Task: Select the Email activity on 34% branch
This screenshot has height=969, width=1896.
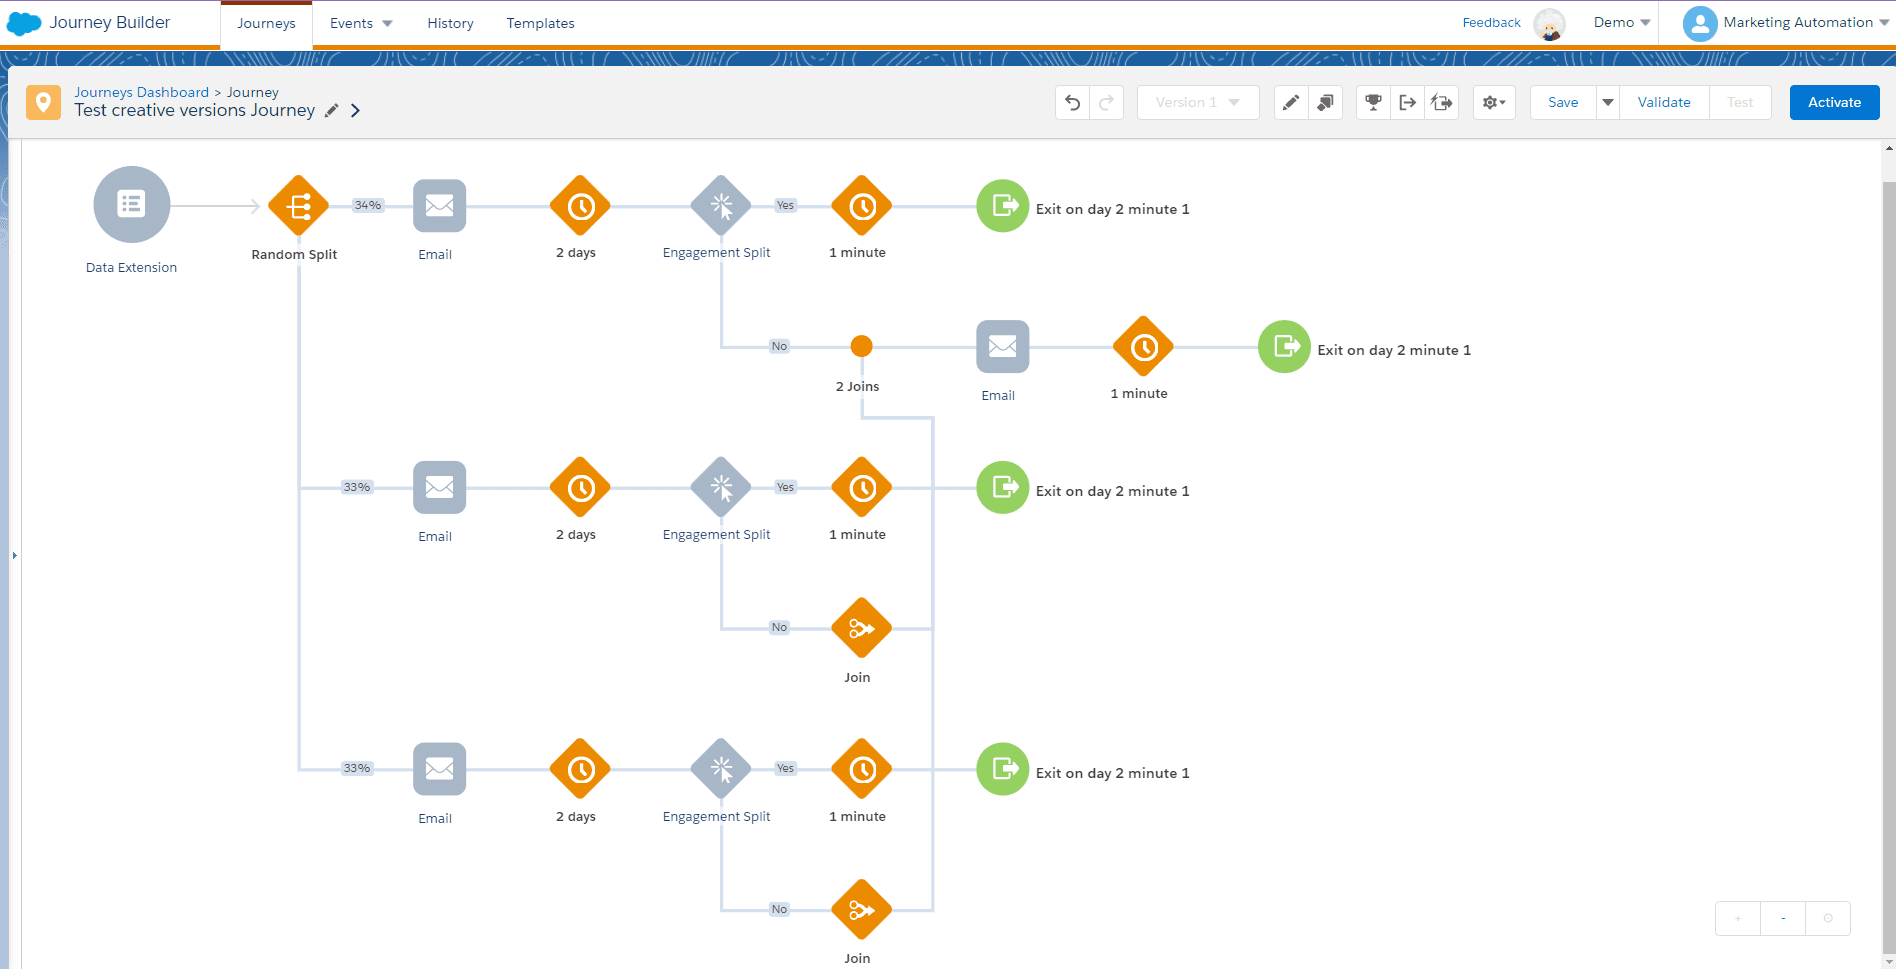Action: point(439,206)
